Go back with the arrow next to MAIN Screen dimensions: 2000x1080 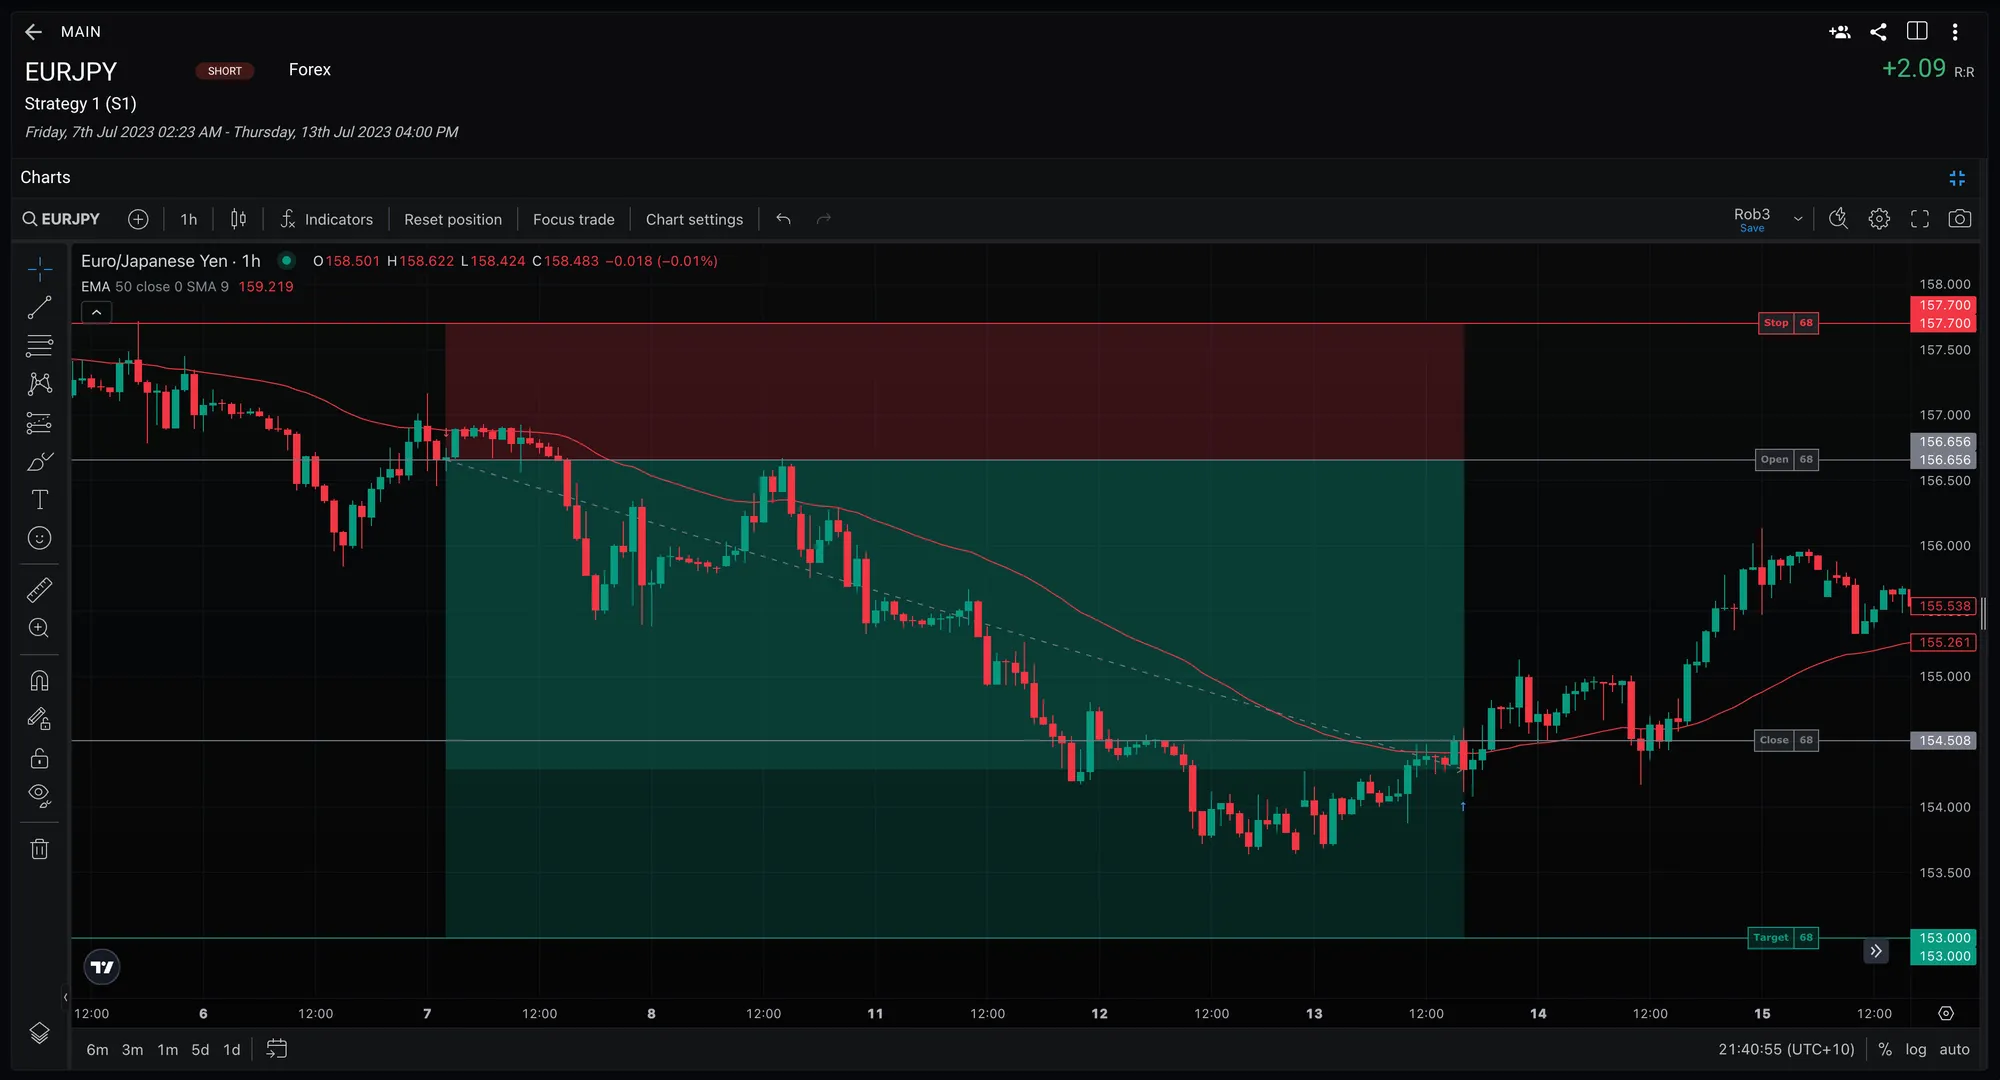pyautogui.click(x=33, y=32)
